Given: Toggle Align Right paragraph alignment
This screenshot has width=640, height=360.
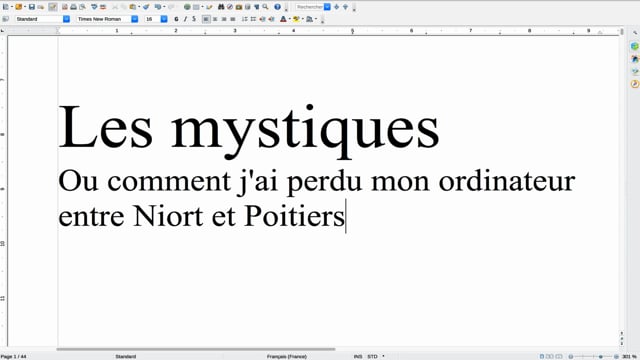Looking at the screenshot, I should [x=224, y=19].
